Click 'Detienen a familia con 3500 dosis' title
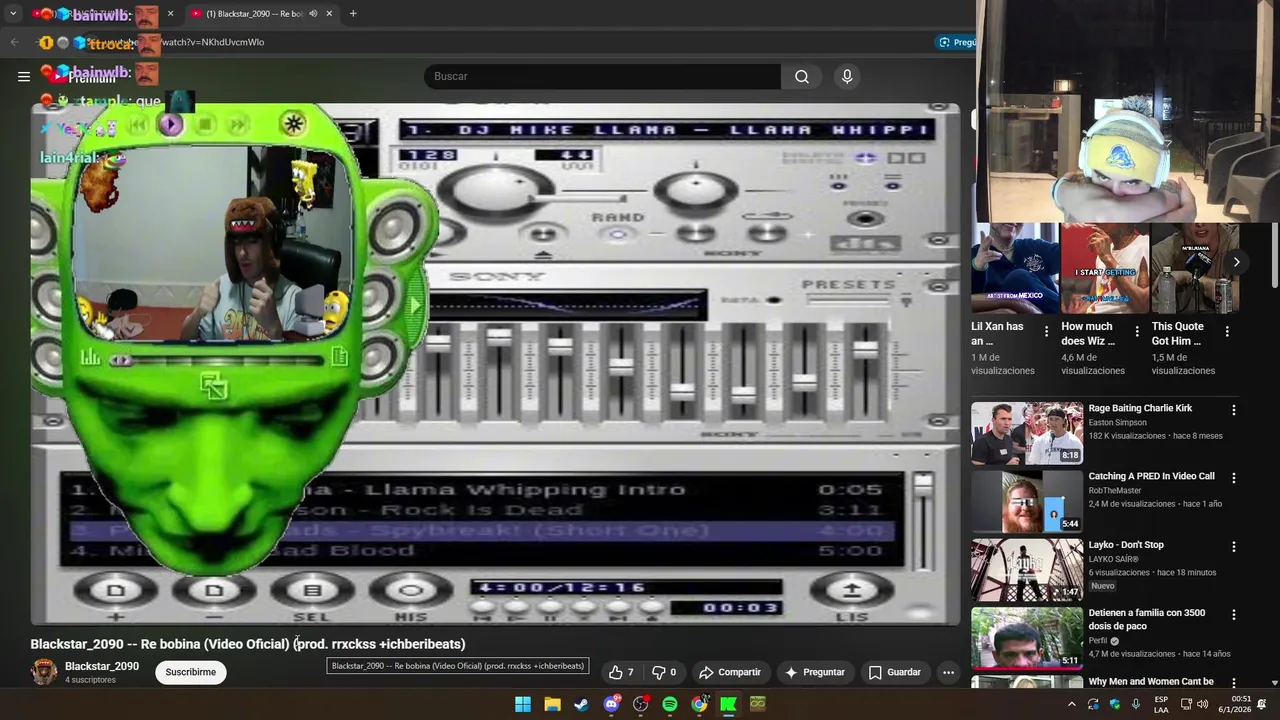The width and height of the screenshot is (1280, 720). [x=1147, y=619]
